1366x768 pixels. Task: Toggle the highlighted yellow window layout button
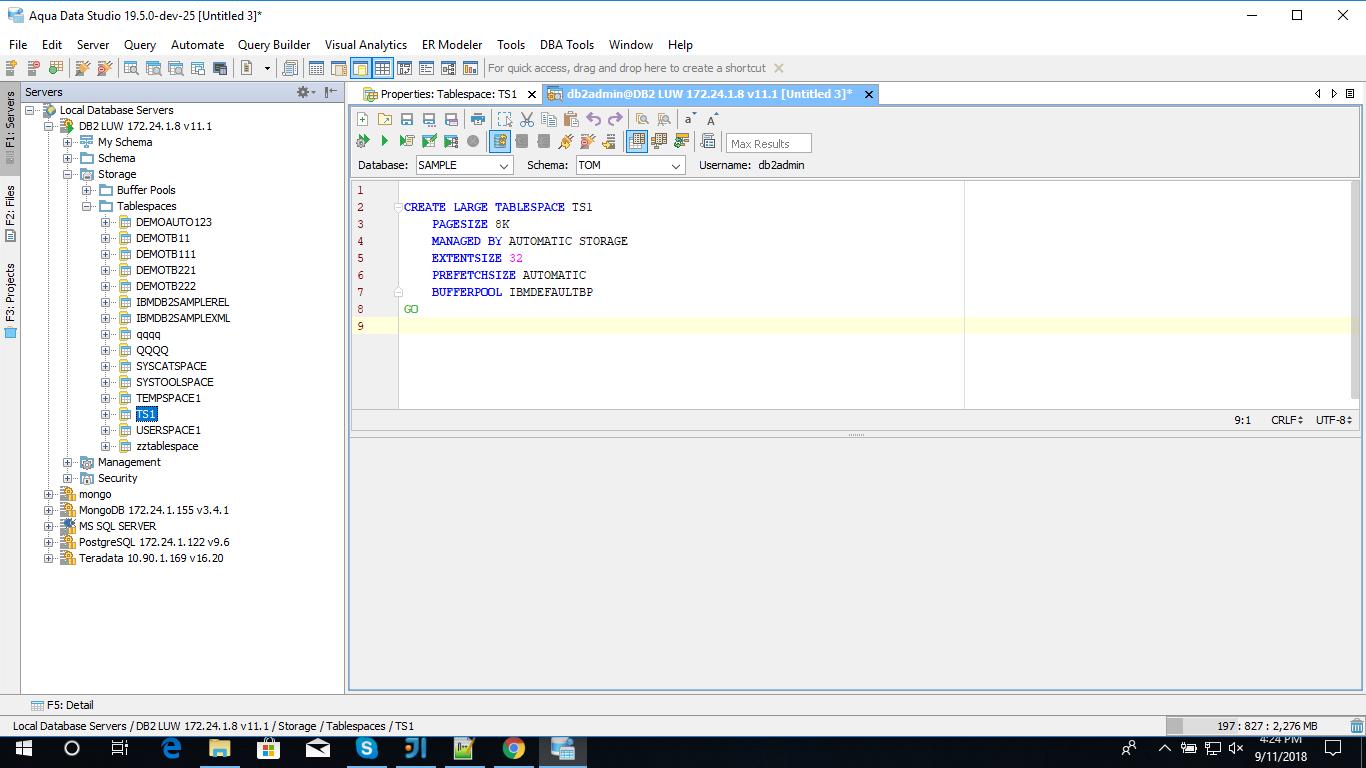[360, 68]
